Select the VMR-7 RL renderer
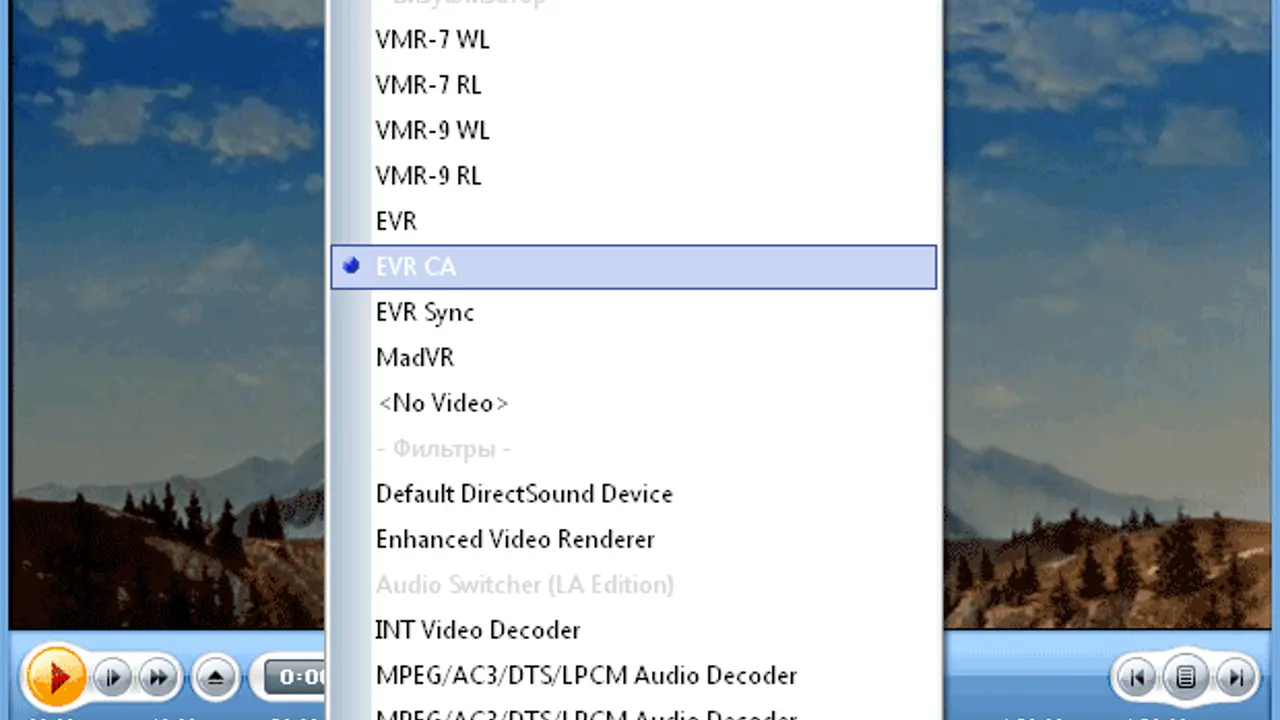 click(x=428, y=86)
